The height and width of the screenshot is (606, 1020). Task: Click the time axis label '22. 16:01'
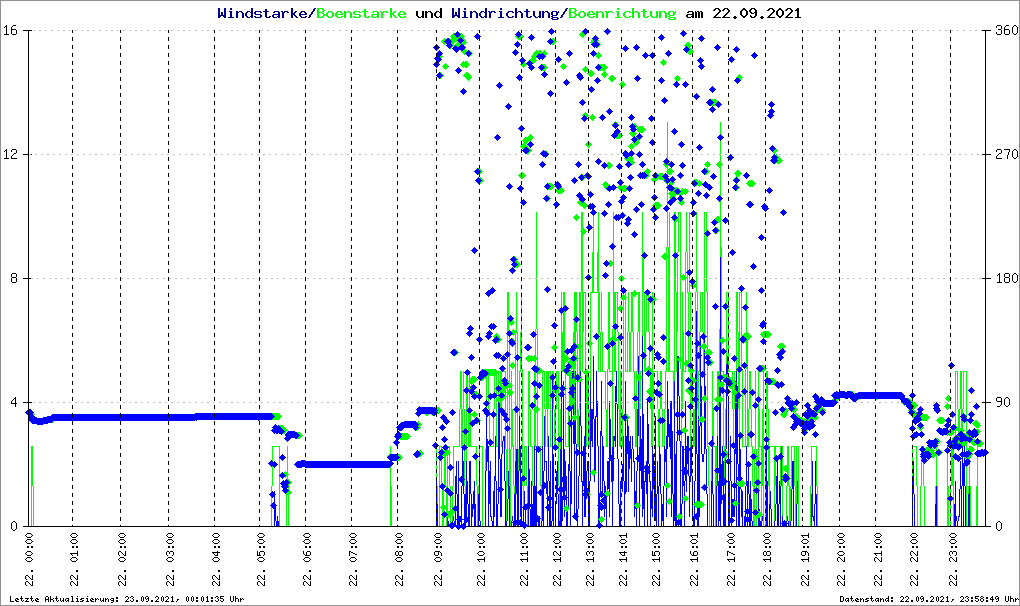tap(693, 560)
